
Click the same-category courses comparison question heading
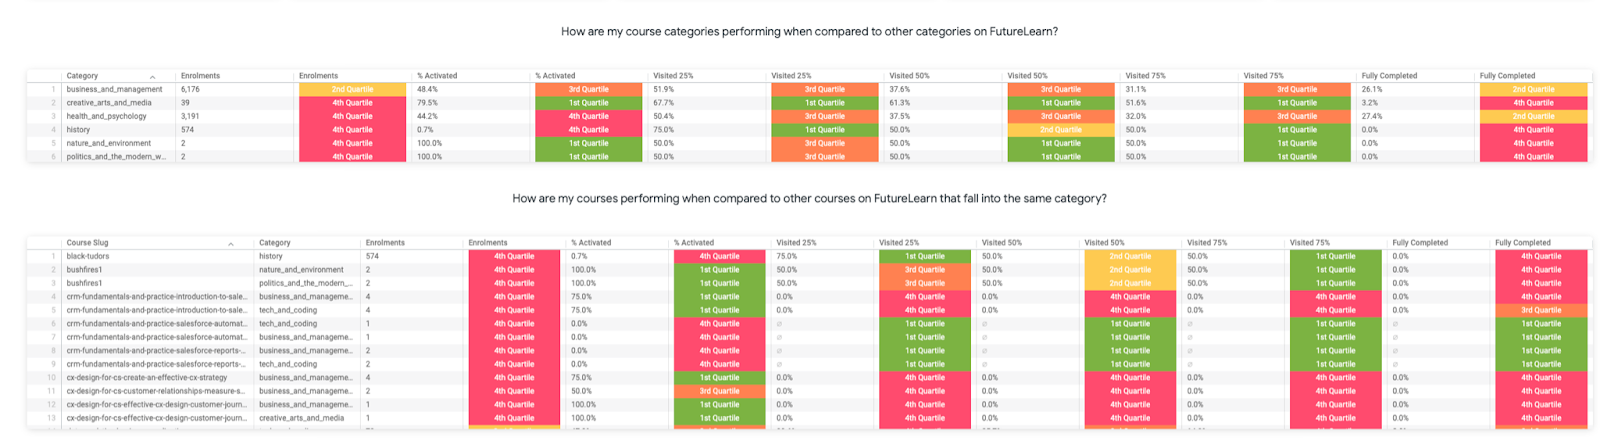coord(809,199)
